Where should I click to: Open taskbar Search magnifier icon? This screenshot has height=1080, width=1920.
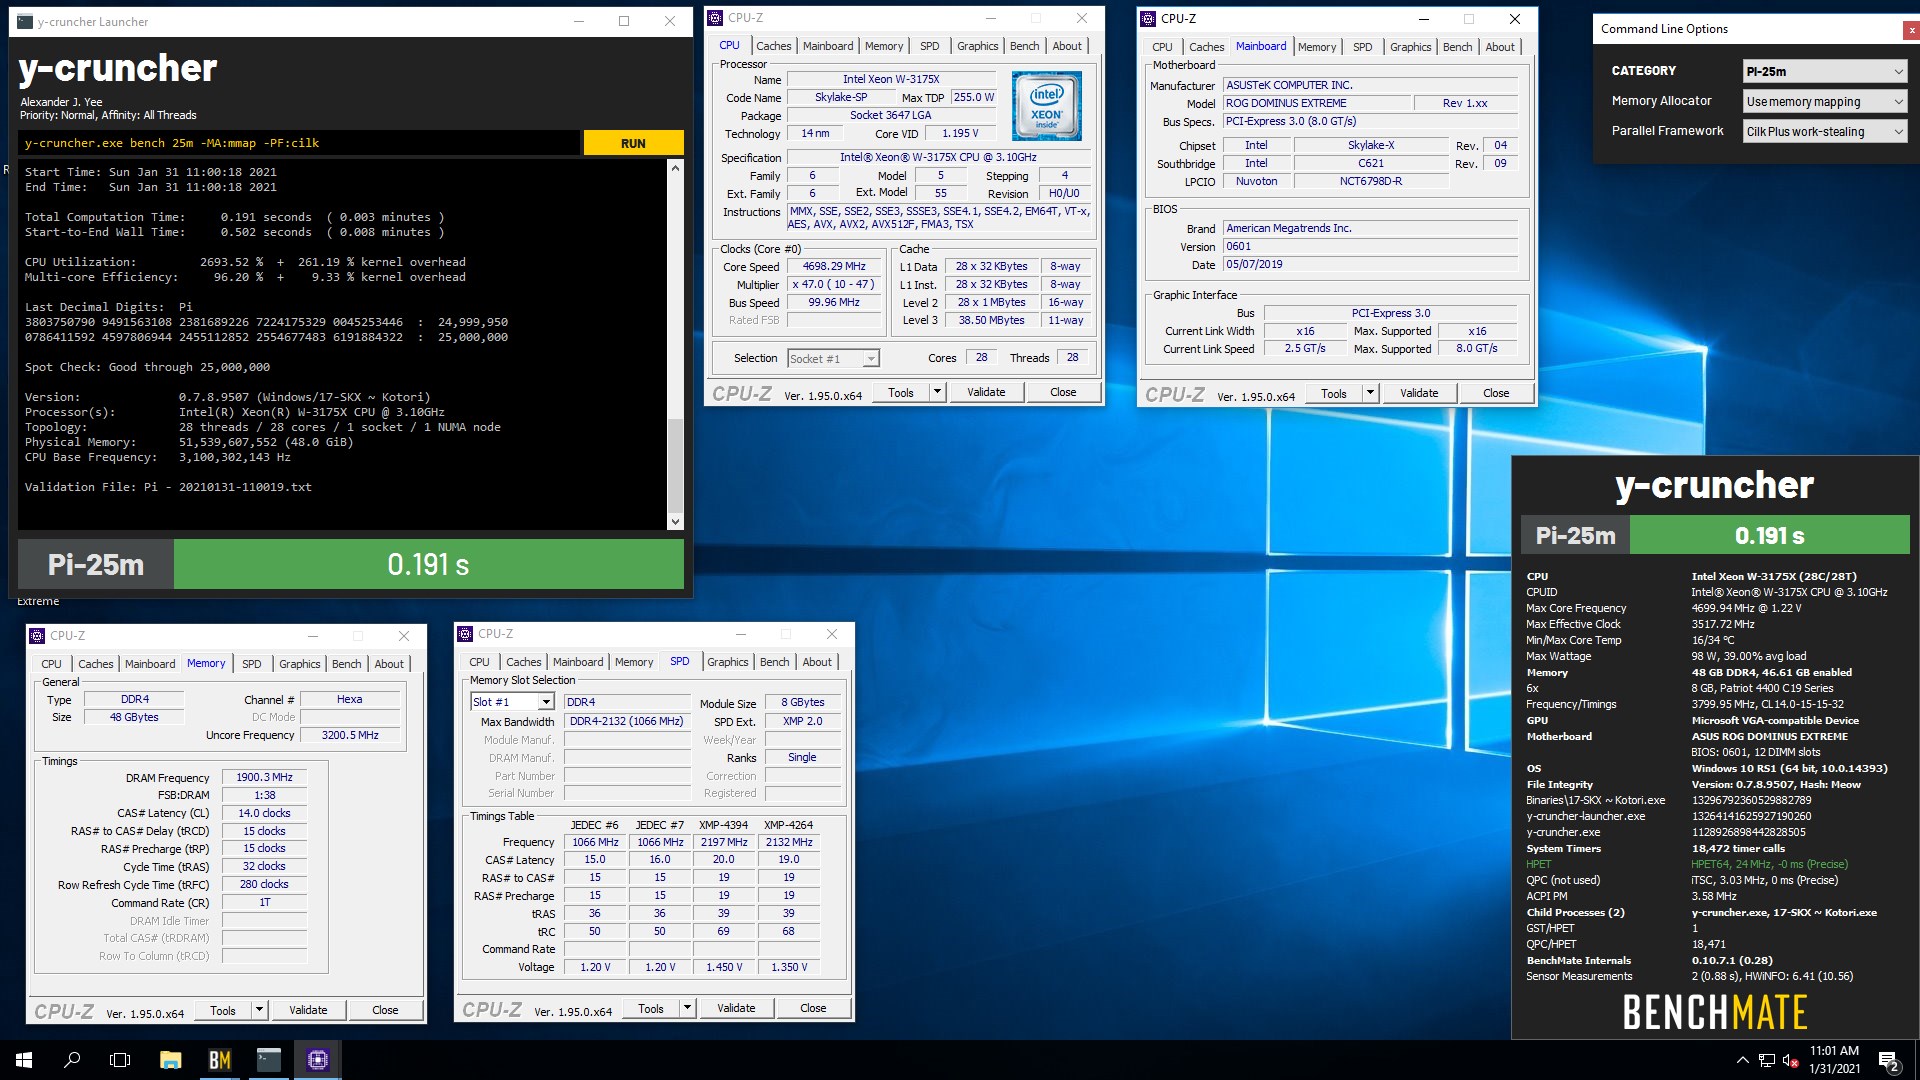pyautogui.click(x=72, y=1060)
